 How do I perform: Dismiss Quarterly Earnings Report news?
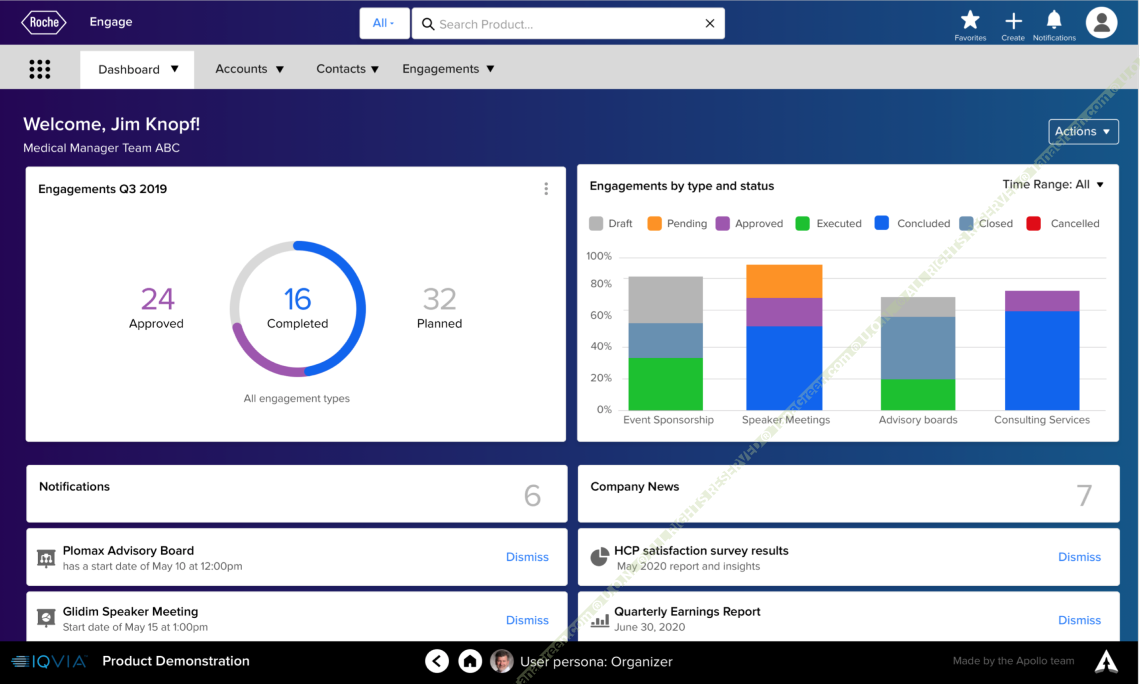1079,620
